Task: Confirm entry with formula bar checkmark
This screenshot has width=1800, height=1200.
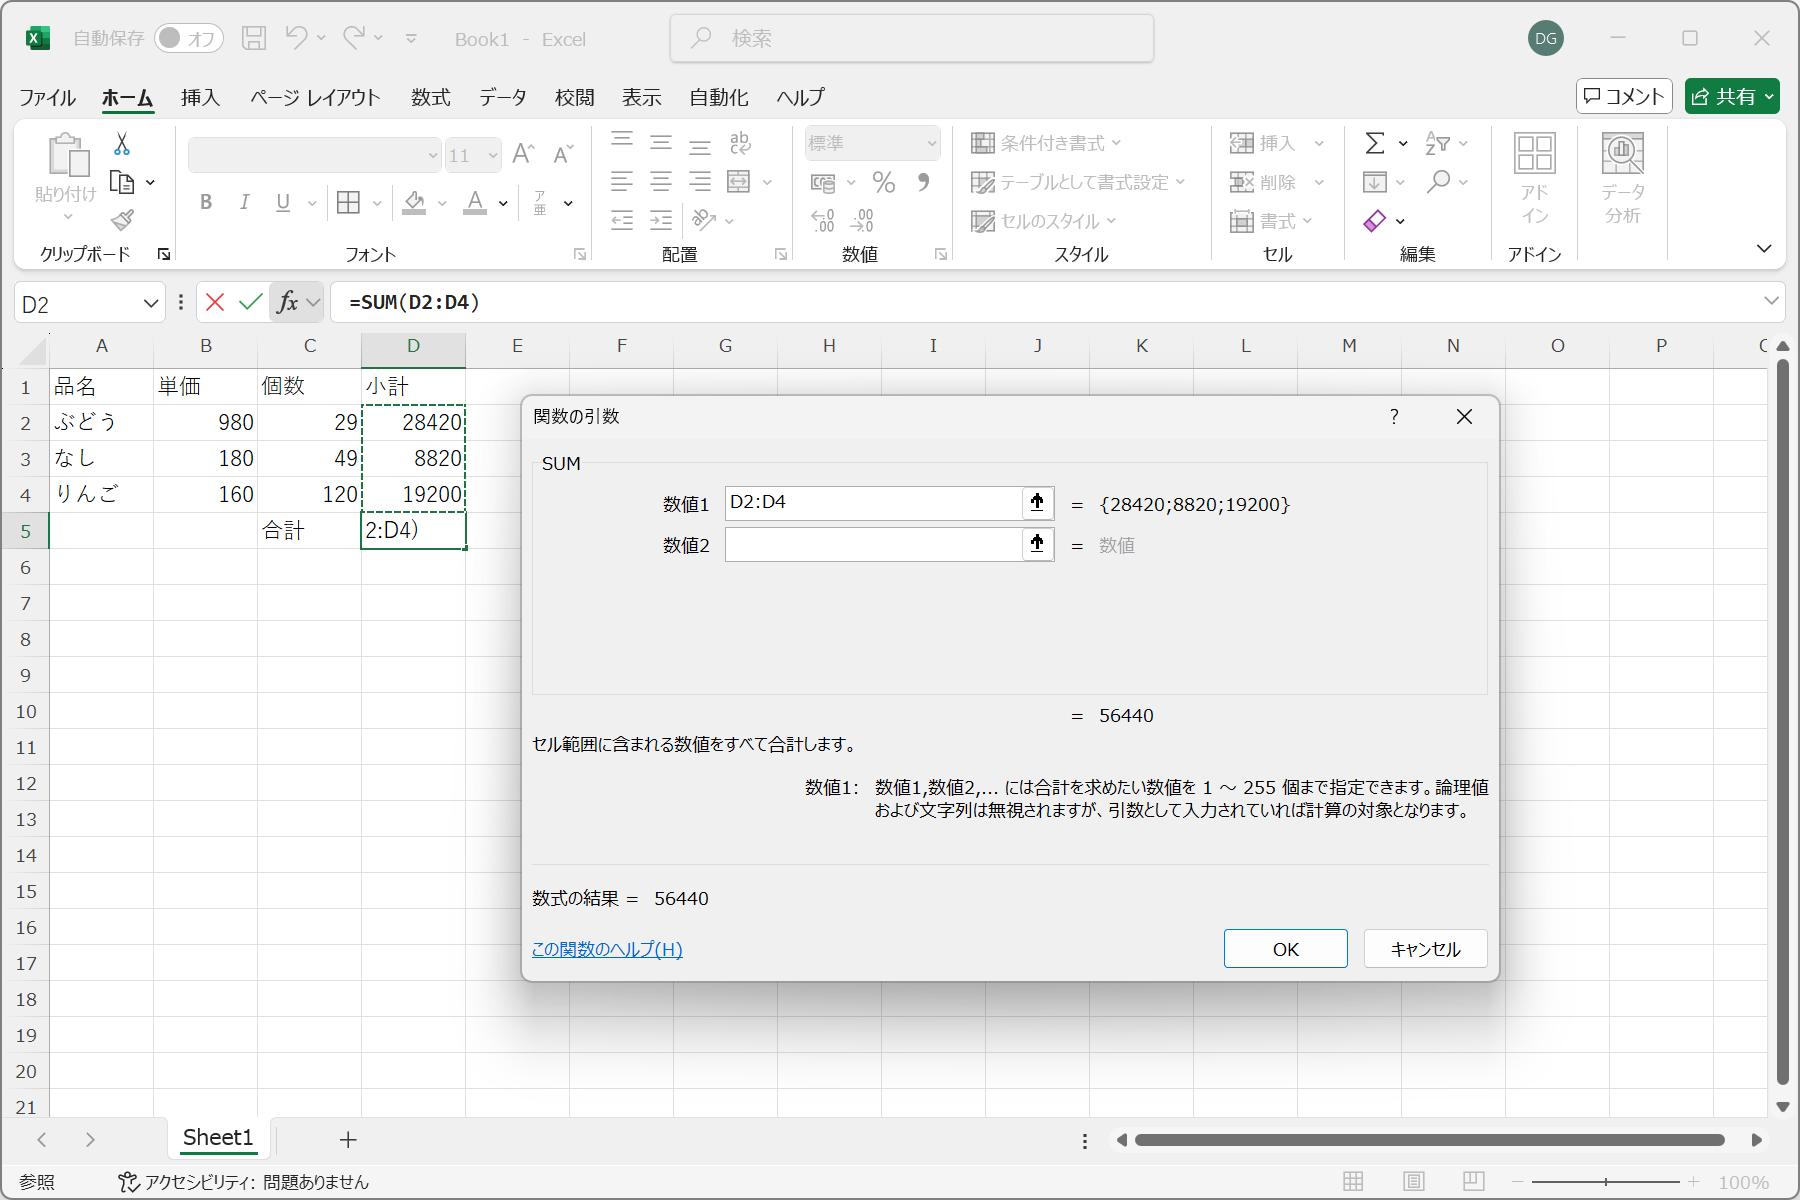Action: click(251, 302)
